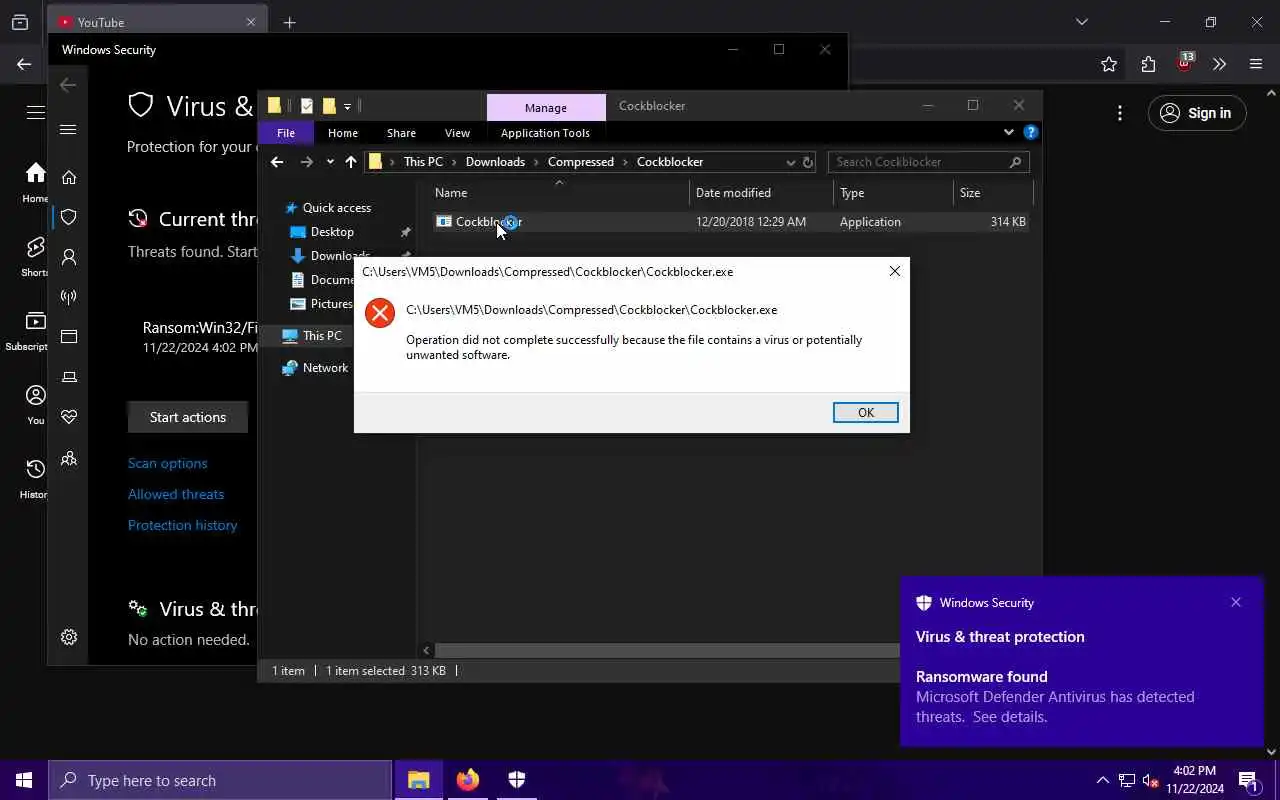Image resolution: width=1280 pixels, height=800 pixels.
Task: Click the Start actions button
Action: tap(188, 417)
